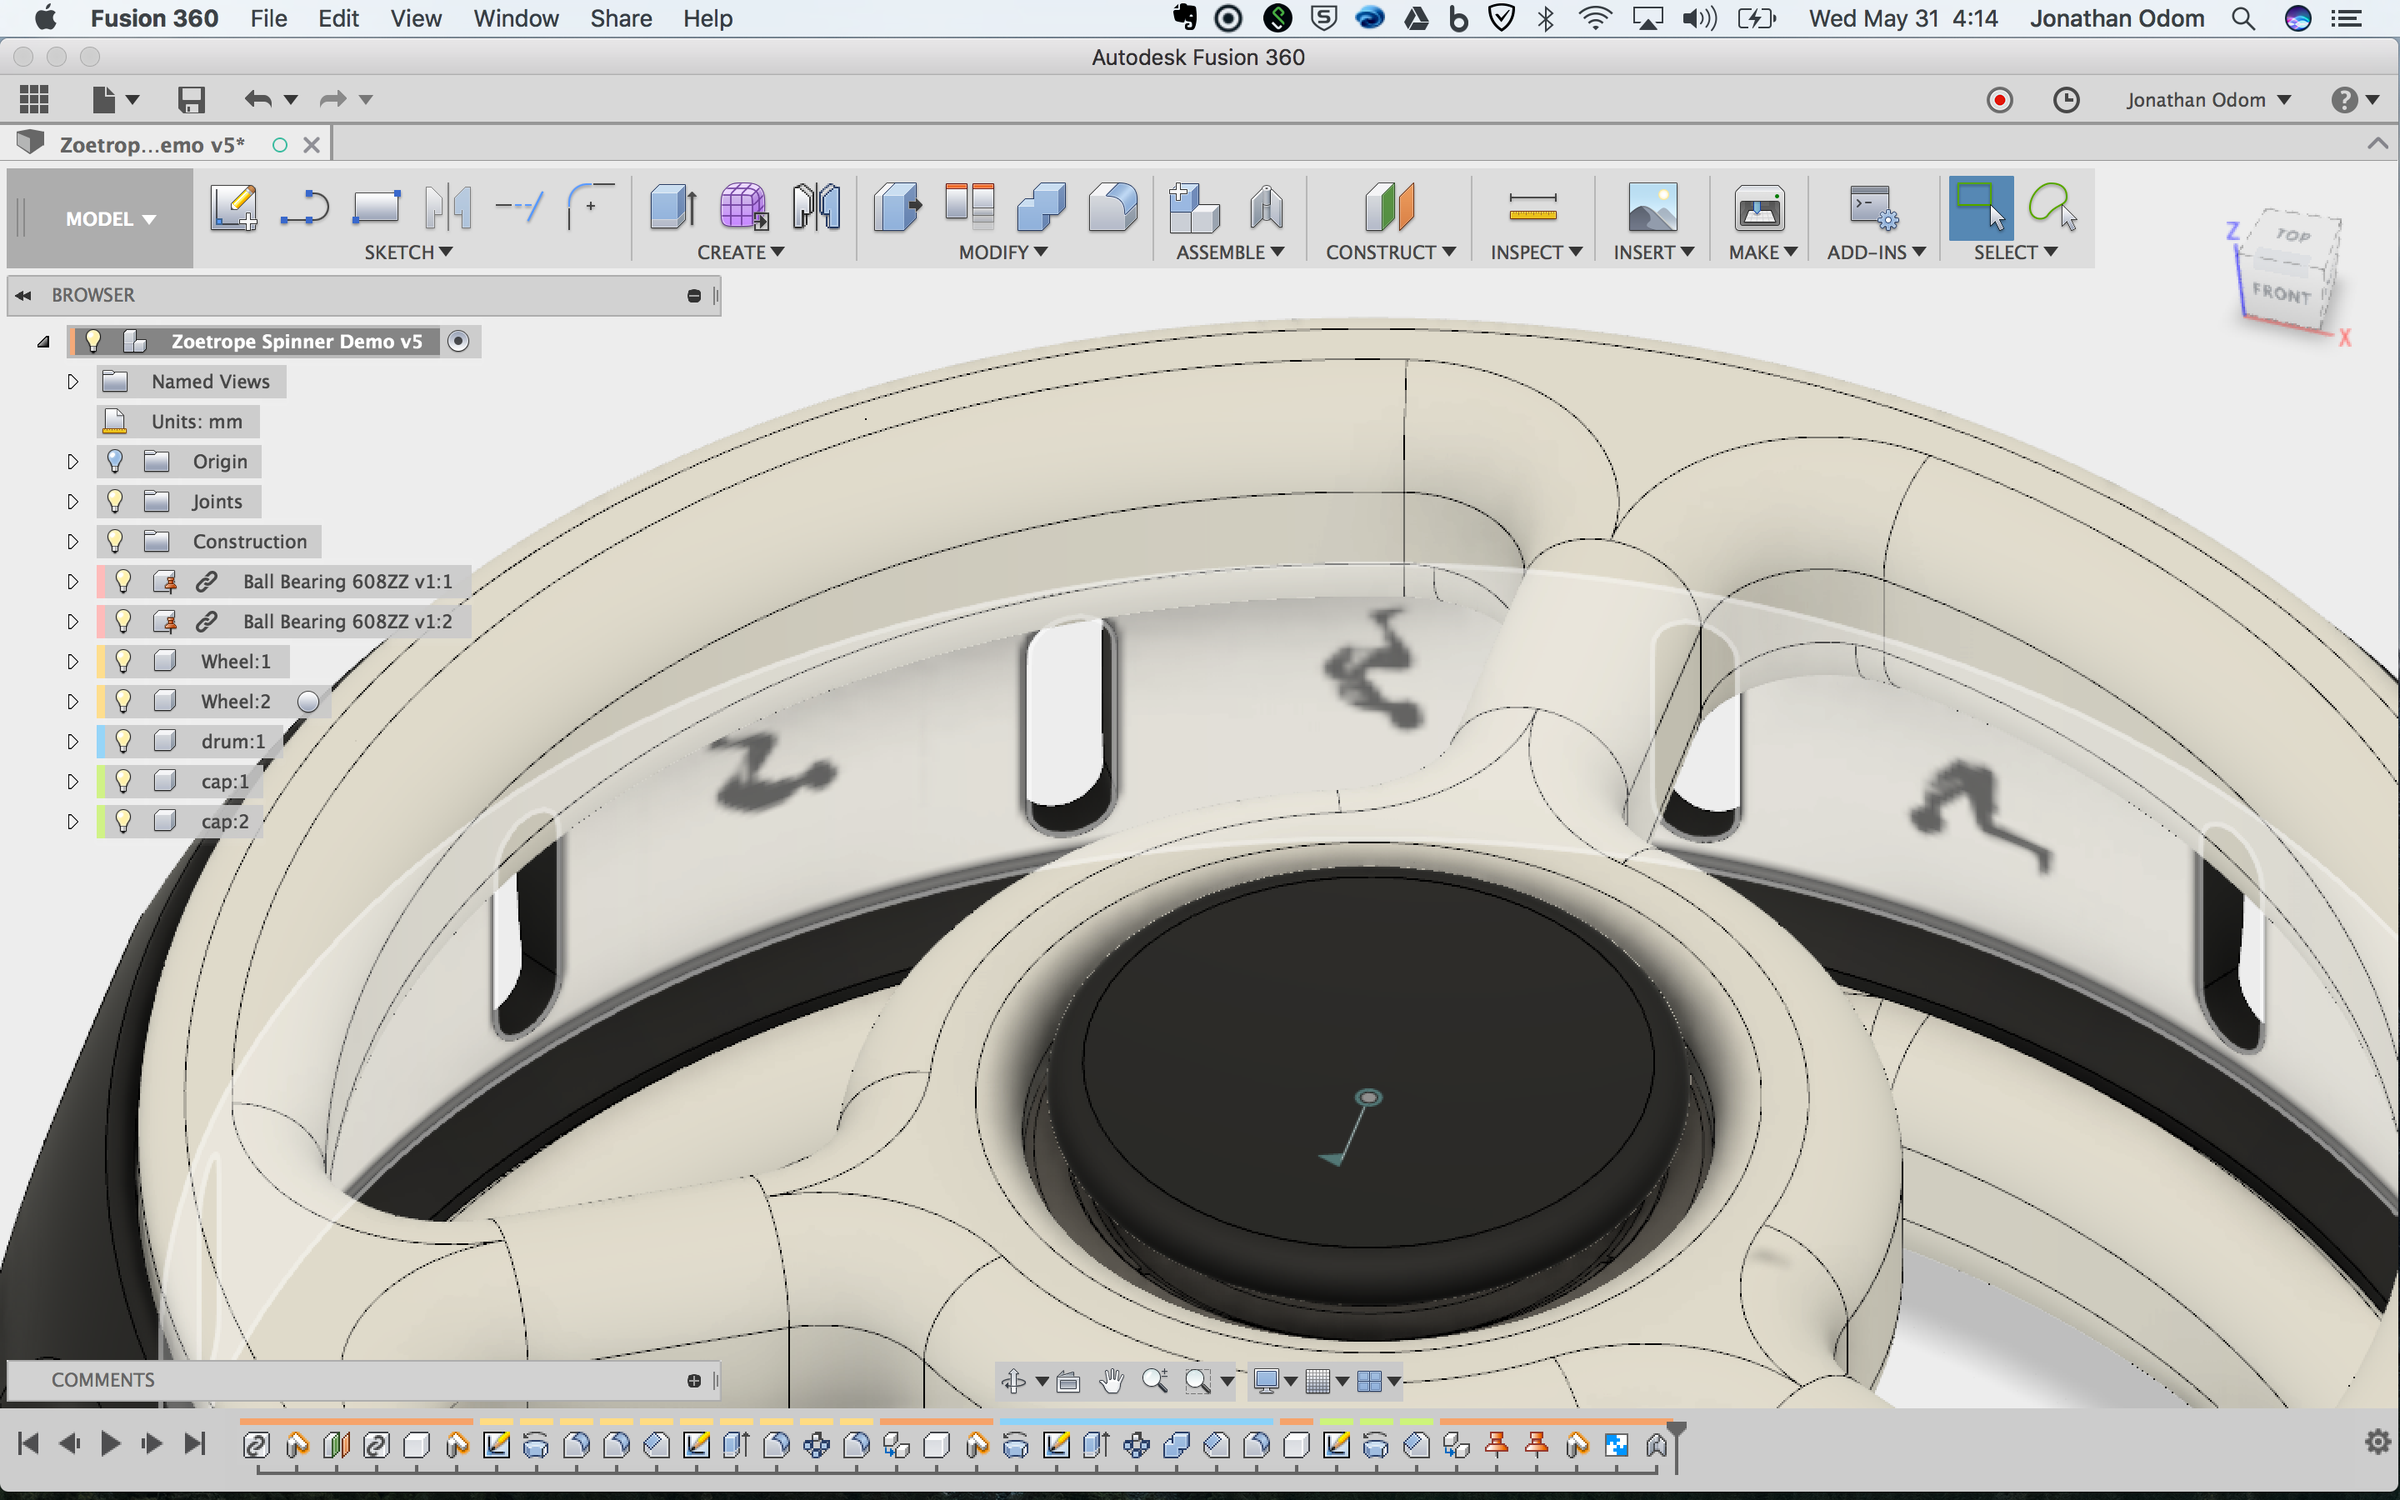Click the Create Sketch icon

(x=234, y=208)
